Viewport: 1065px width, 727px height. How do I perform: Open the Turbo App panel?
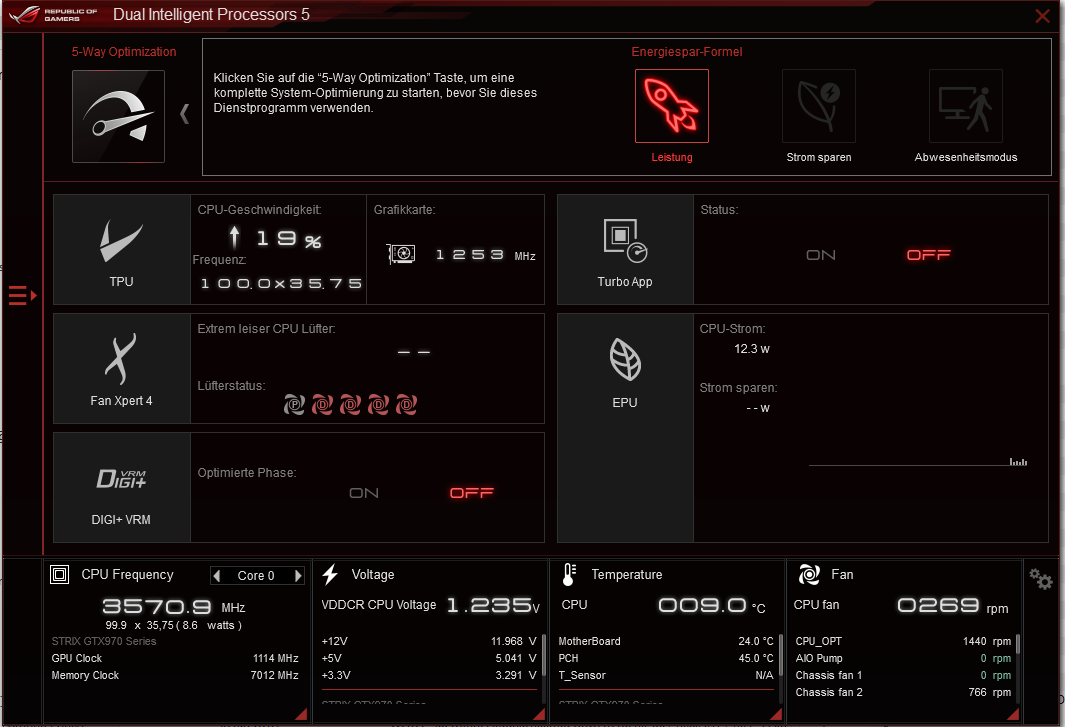pyautogui.click(x=625, y=249)
